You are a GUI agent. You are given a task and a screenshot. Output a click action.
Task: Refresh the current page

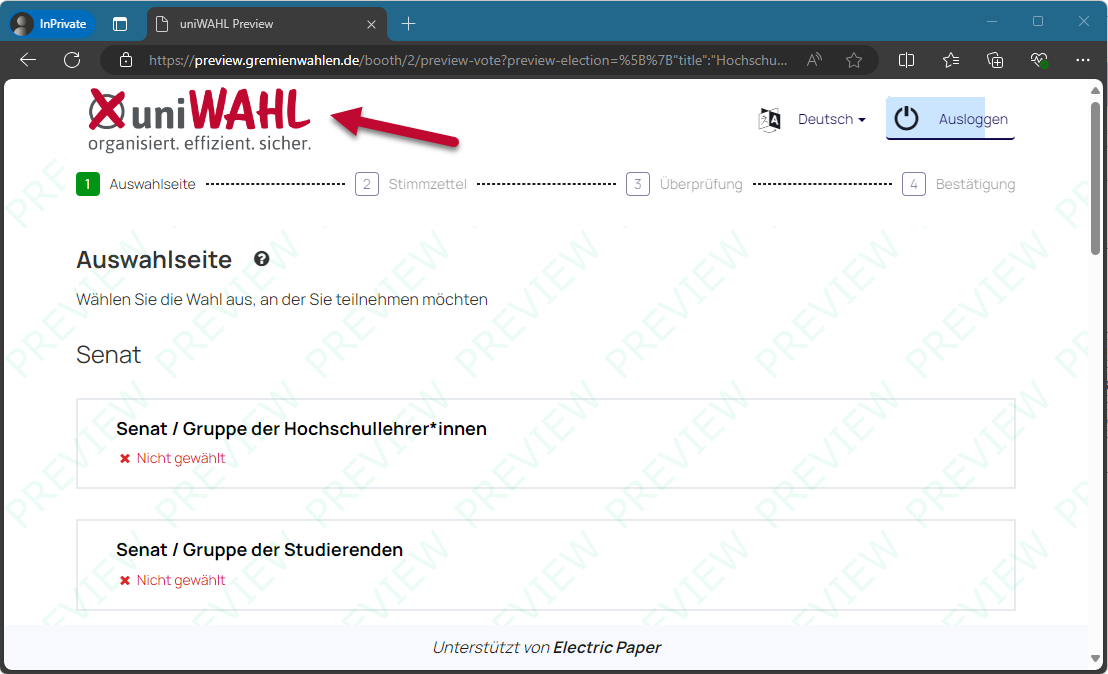coord(72,60)
